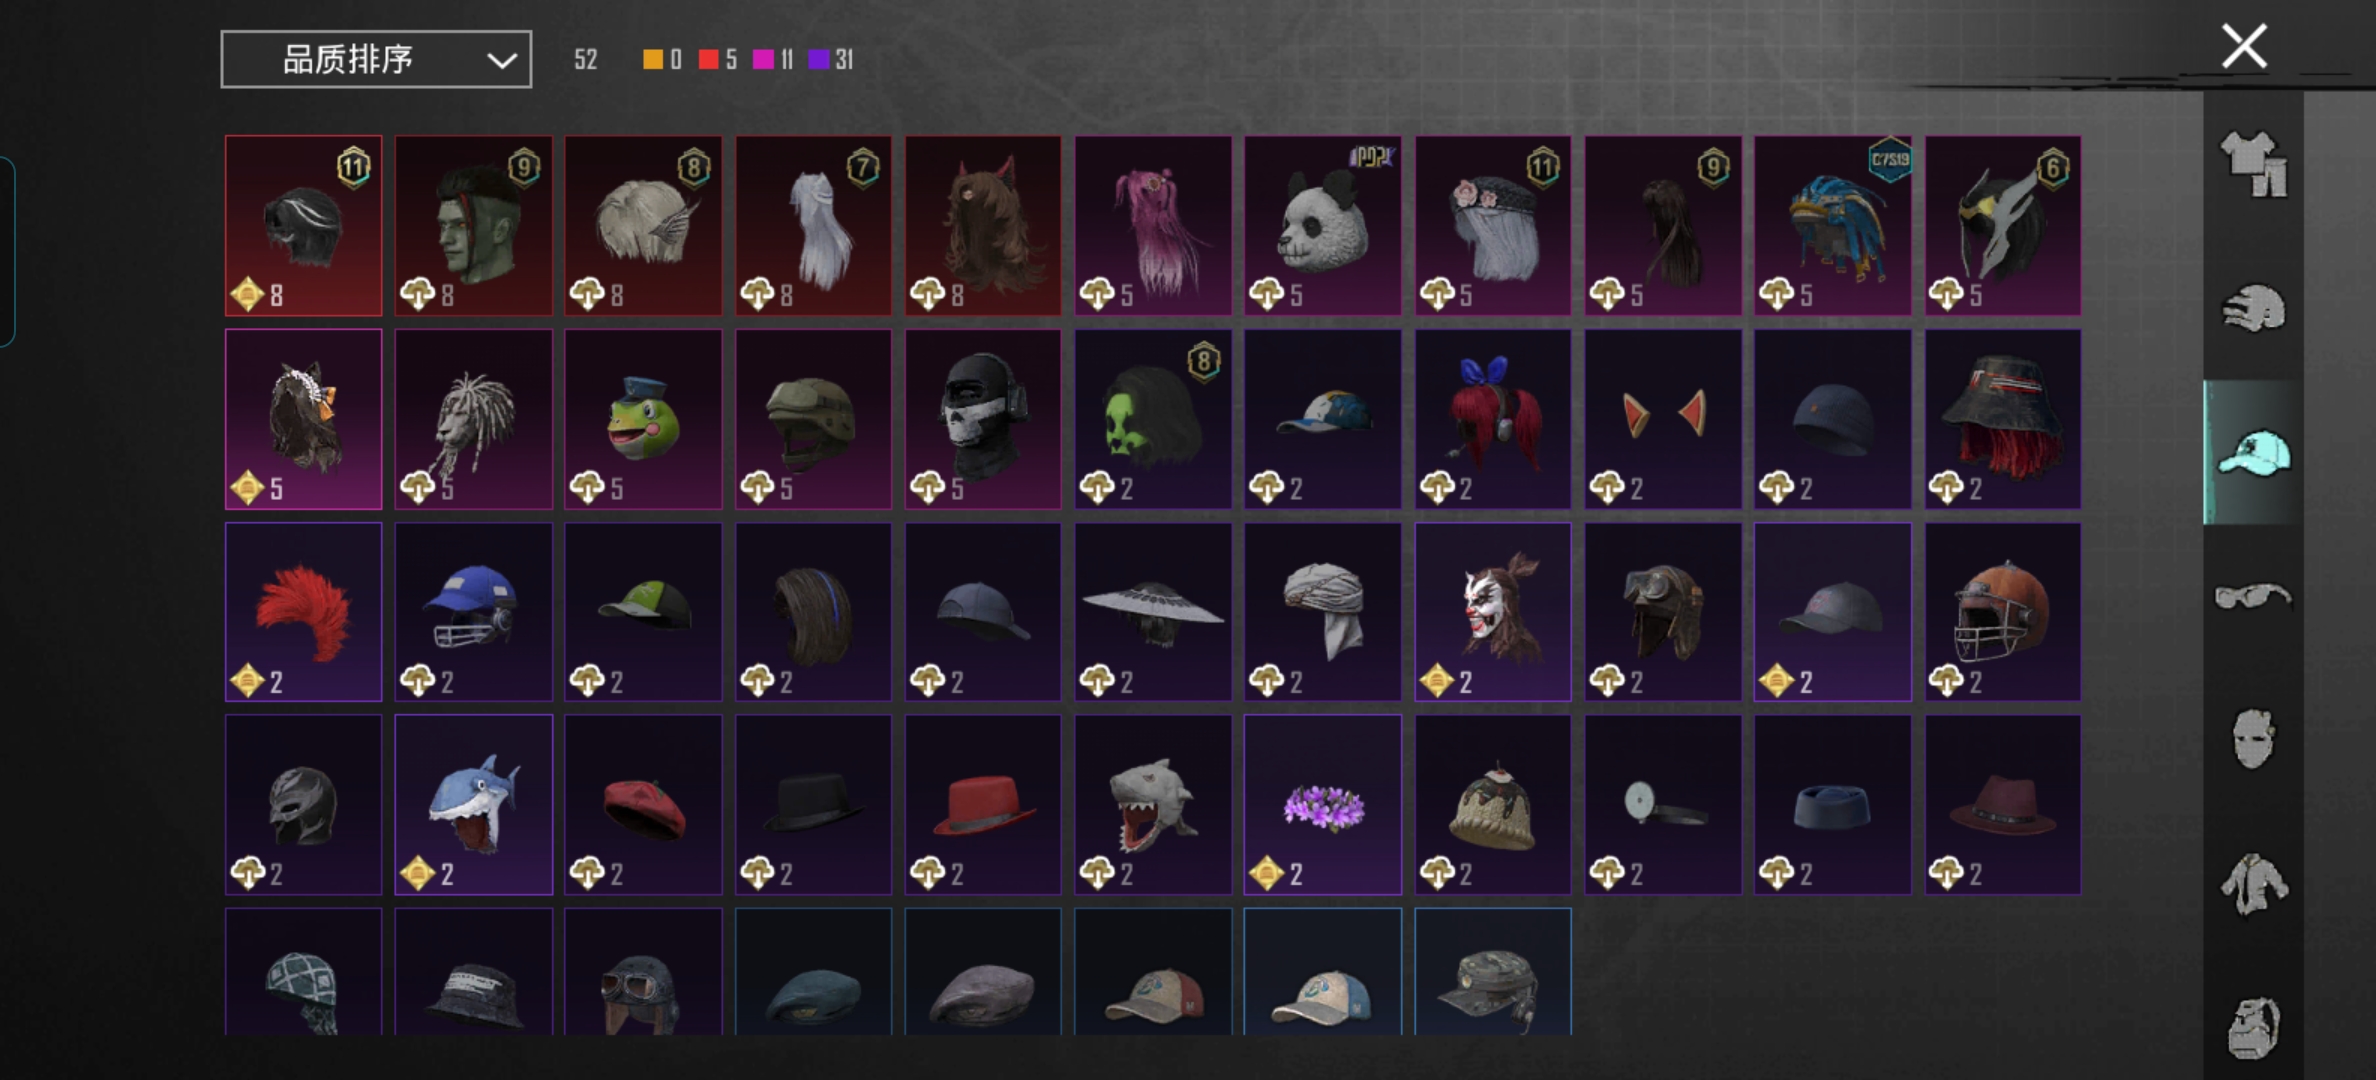Filter by the purple quality swatch

[819, 60]
